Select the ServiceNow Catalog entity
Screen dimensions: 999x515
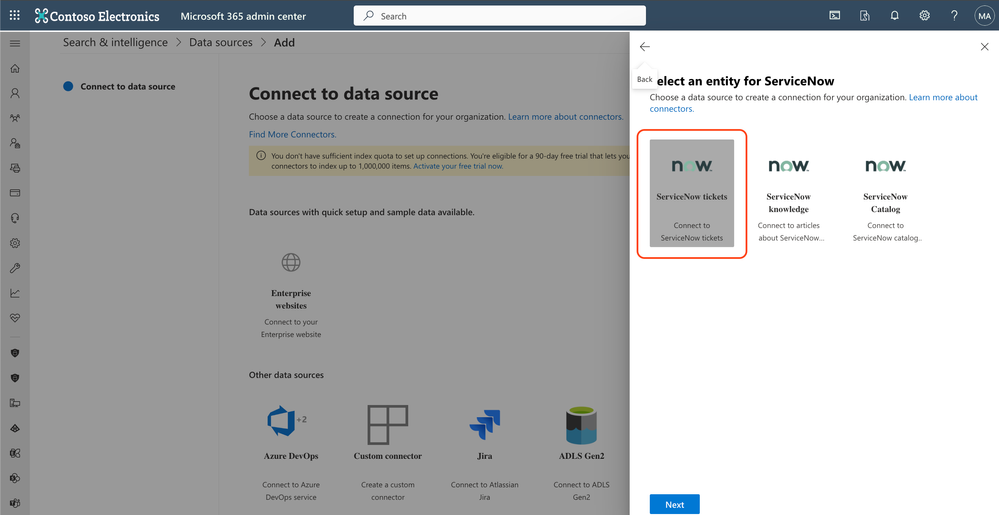click(886, 194)
